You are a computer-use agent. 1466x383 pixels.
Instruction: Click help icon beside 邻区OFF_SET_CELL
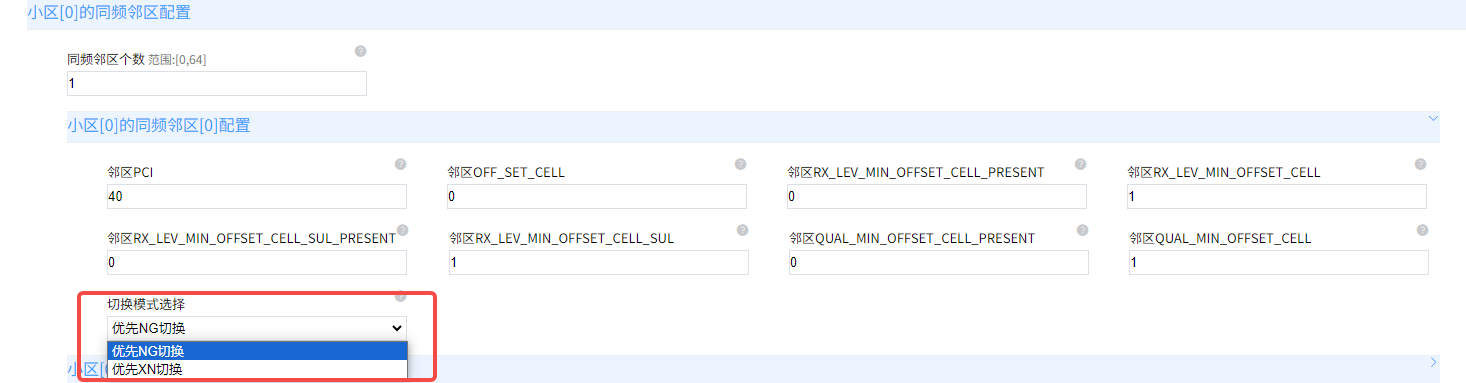click(x=740, y=164)
